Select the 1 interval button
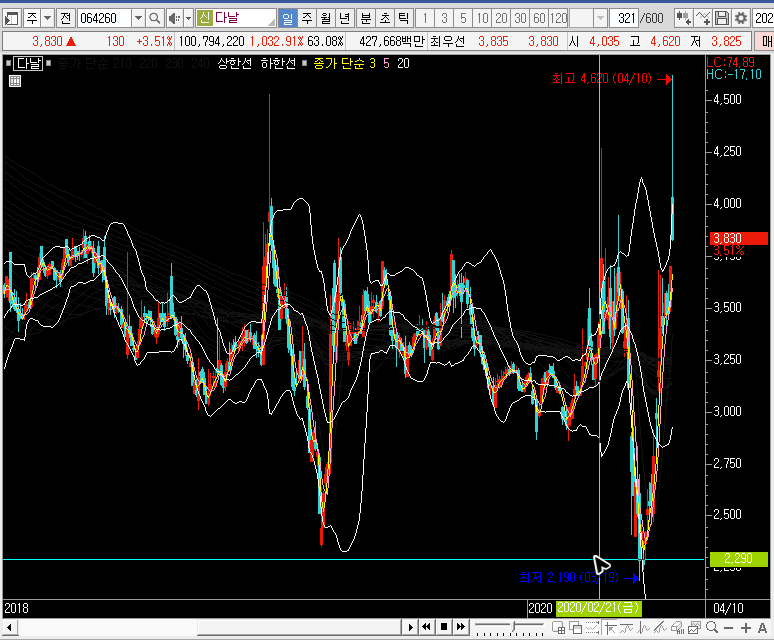The image size is (774, 640). coord(425,19)
